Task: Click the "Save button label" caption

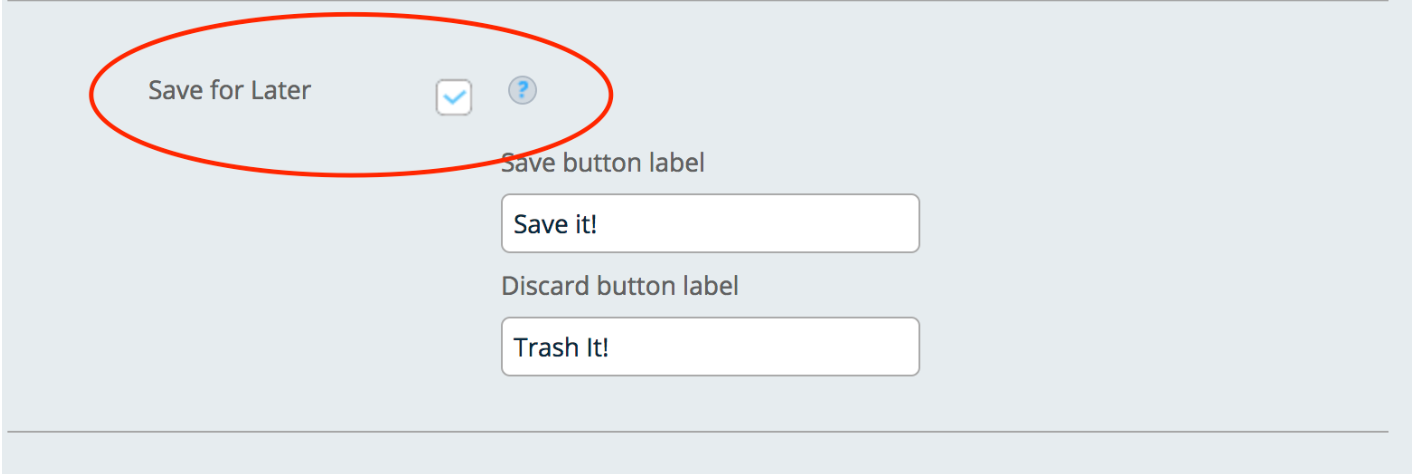Action: point(603,162)
